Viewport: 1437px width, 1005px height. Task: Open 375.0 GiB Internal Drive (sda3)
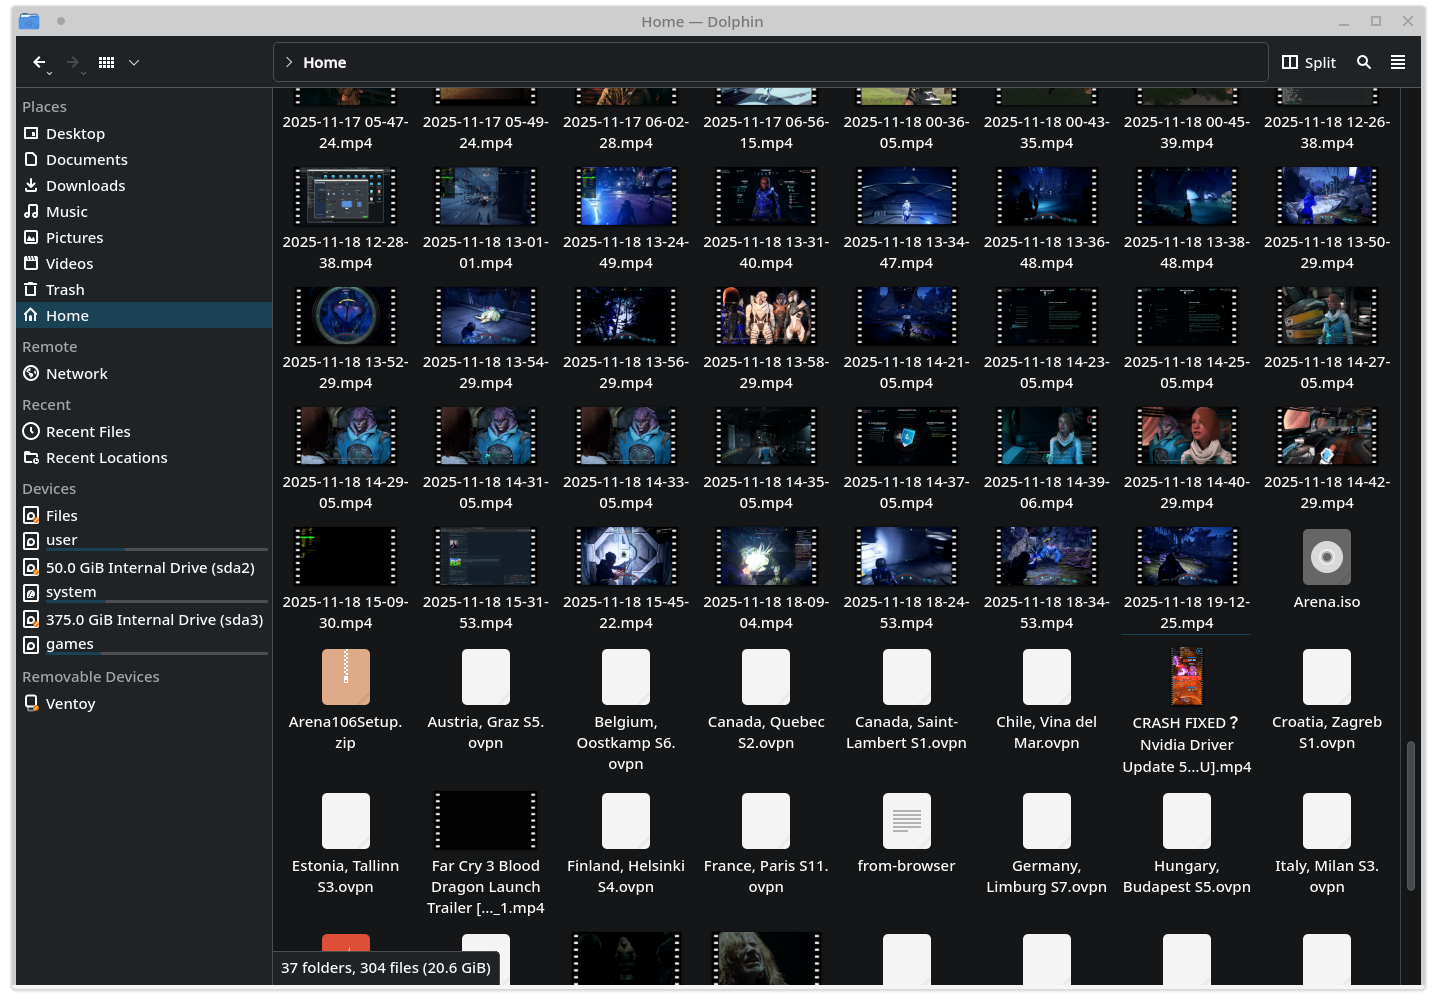(x=144, y=619)
